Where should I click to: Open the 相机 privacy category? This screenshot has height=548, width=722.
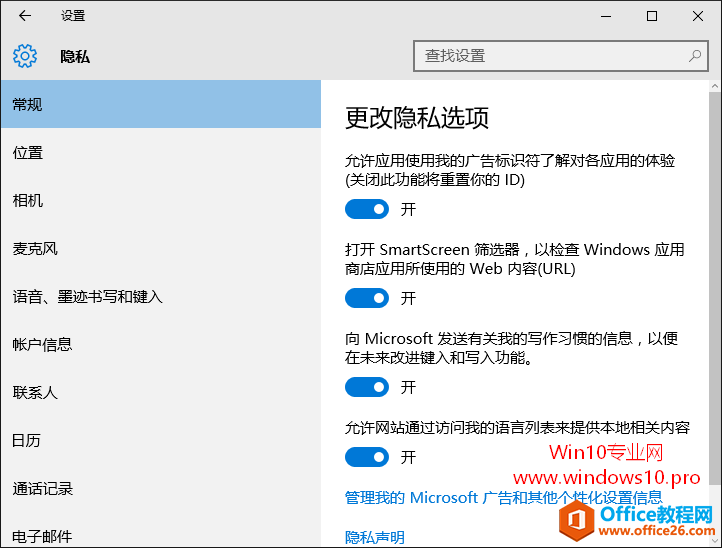[161, 200]
